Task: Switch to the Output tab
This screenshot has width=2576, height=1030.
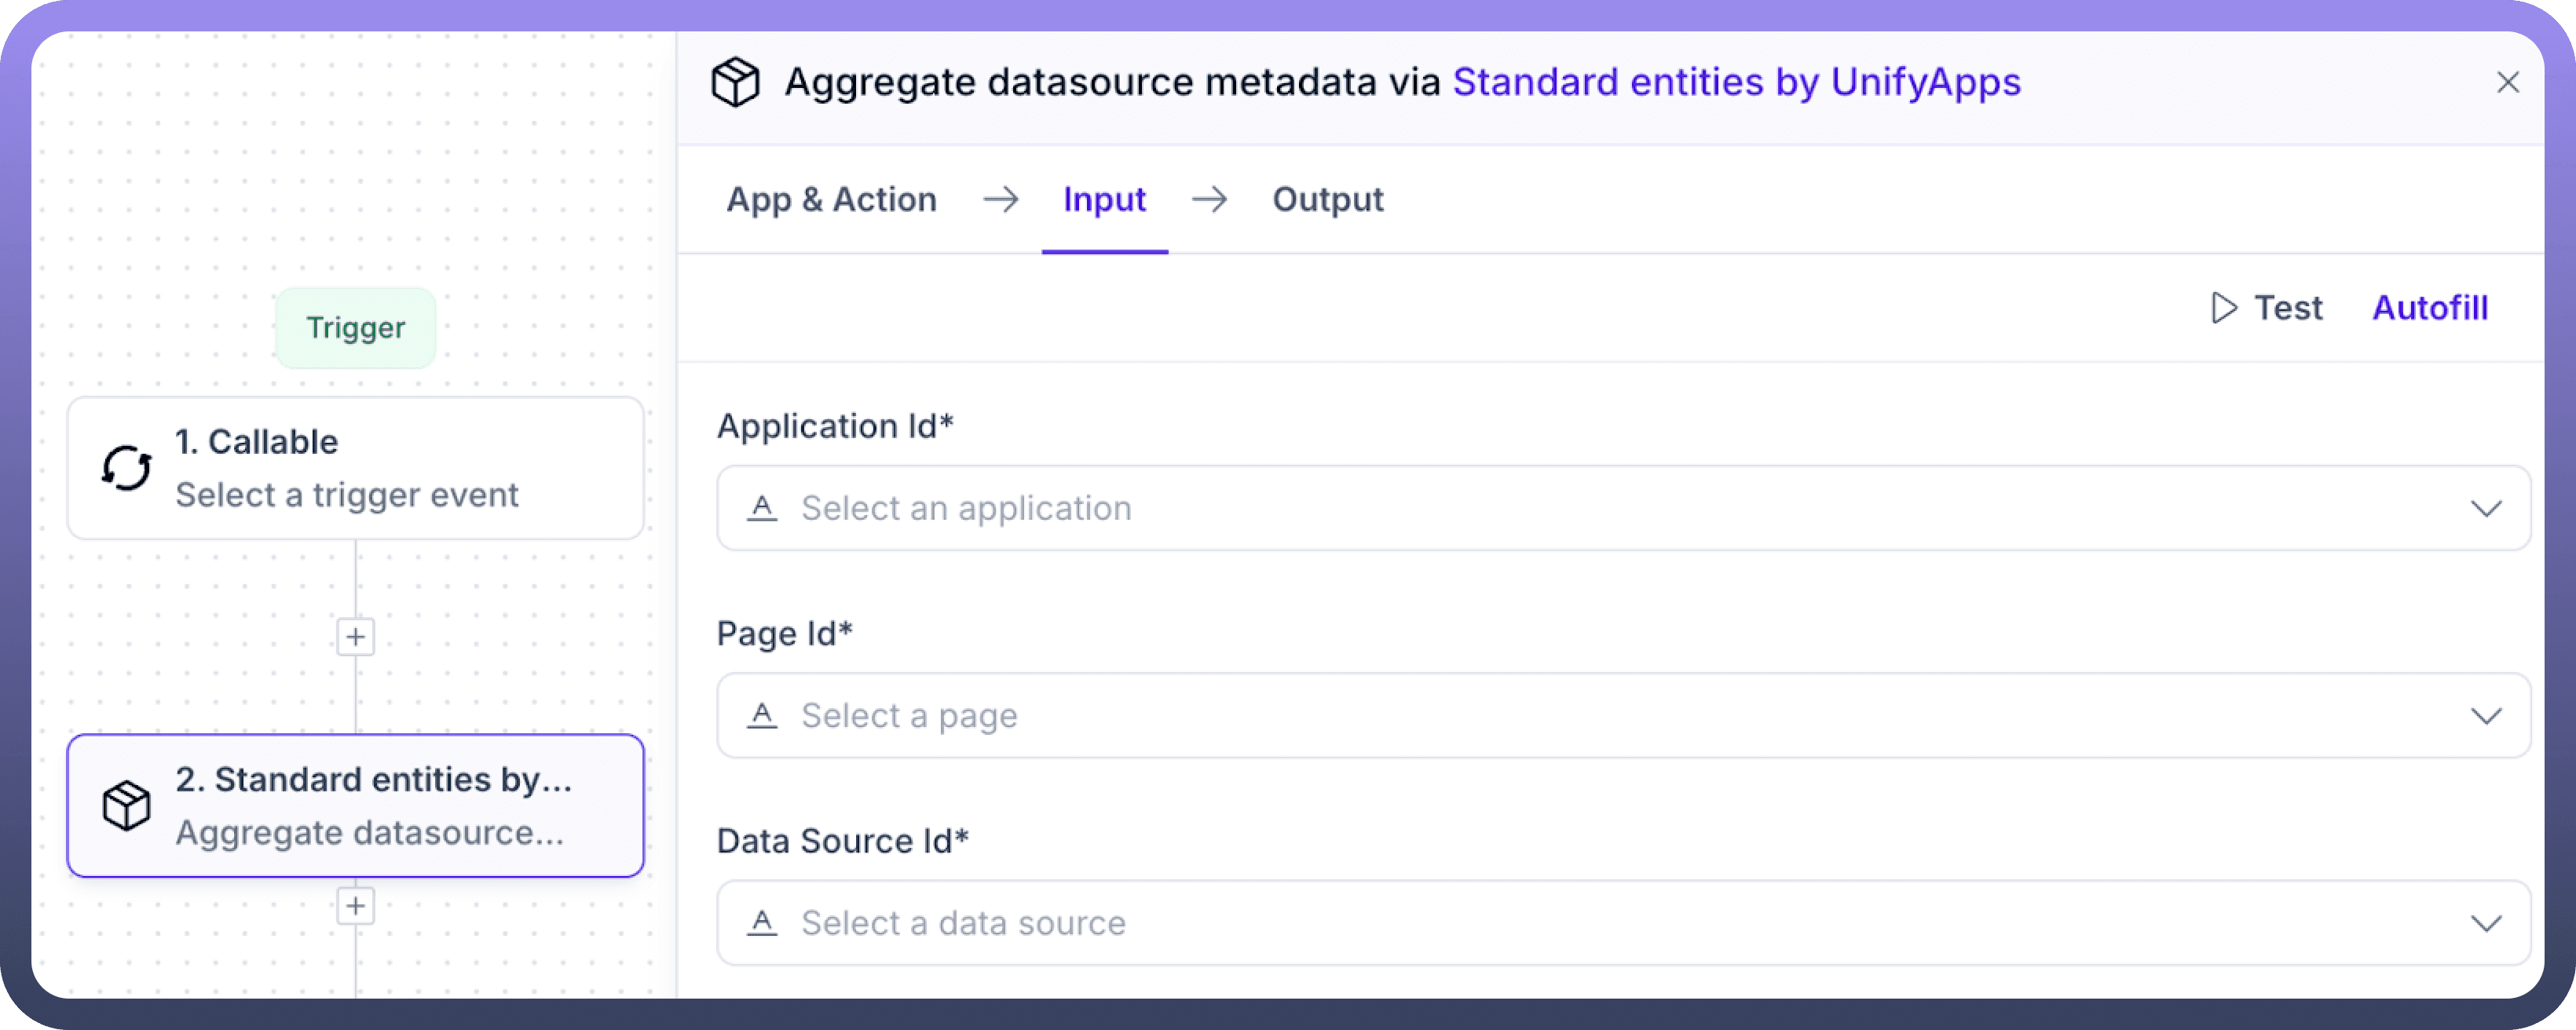Action: pos(1327,200)
